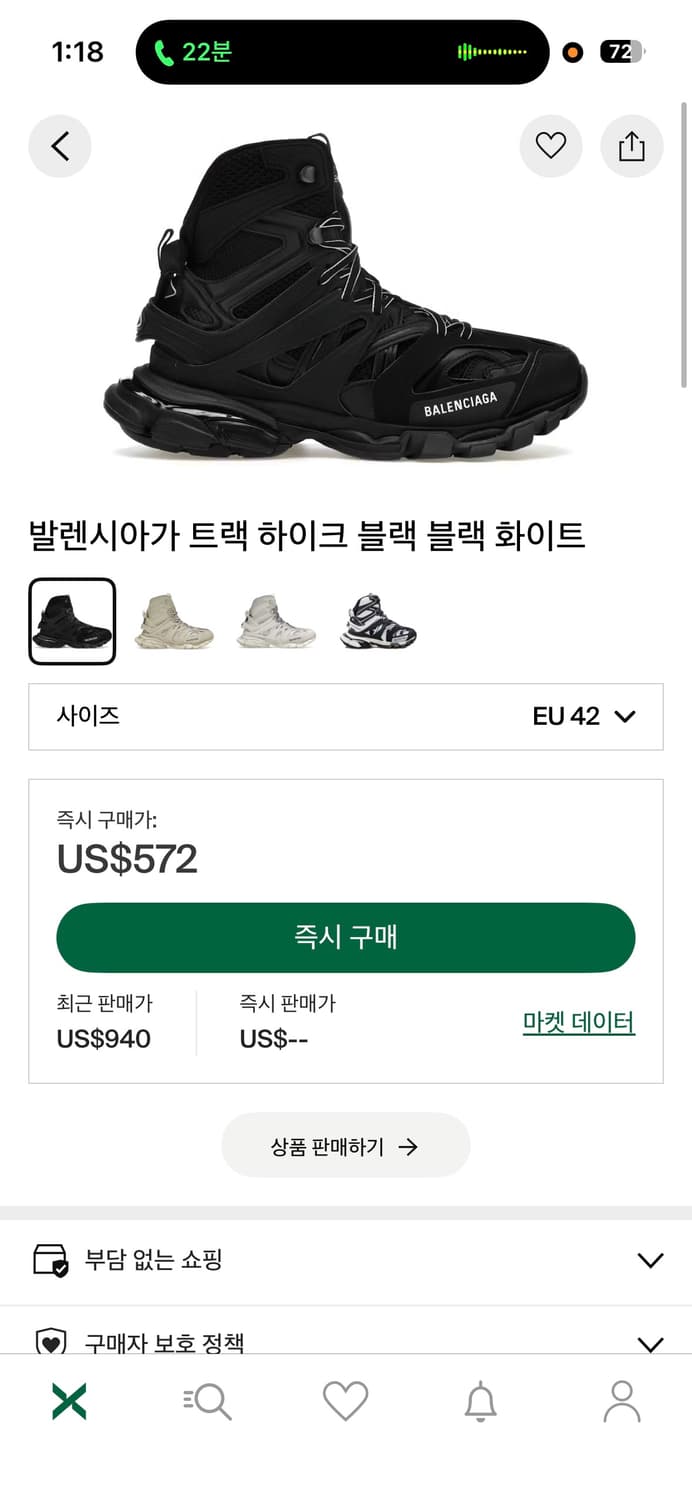The height and width of the screenshot is (1500, 692).
Task: Expand the 부담 없는 쇼핑 section
Action: coord(345,1261)
